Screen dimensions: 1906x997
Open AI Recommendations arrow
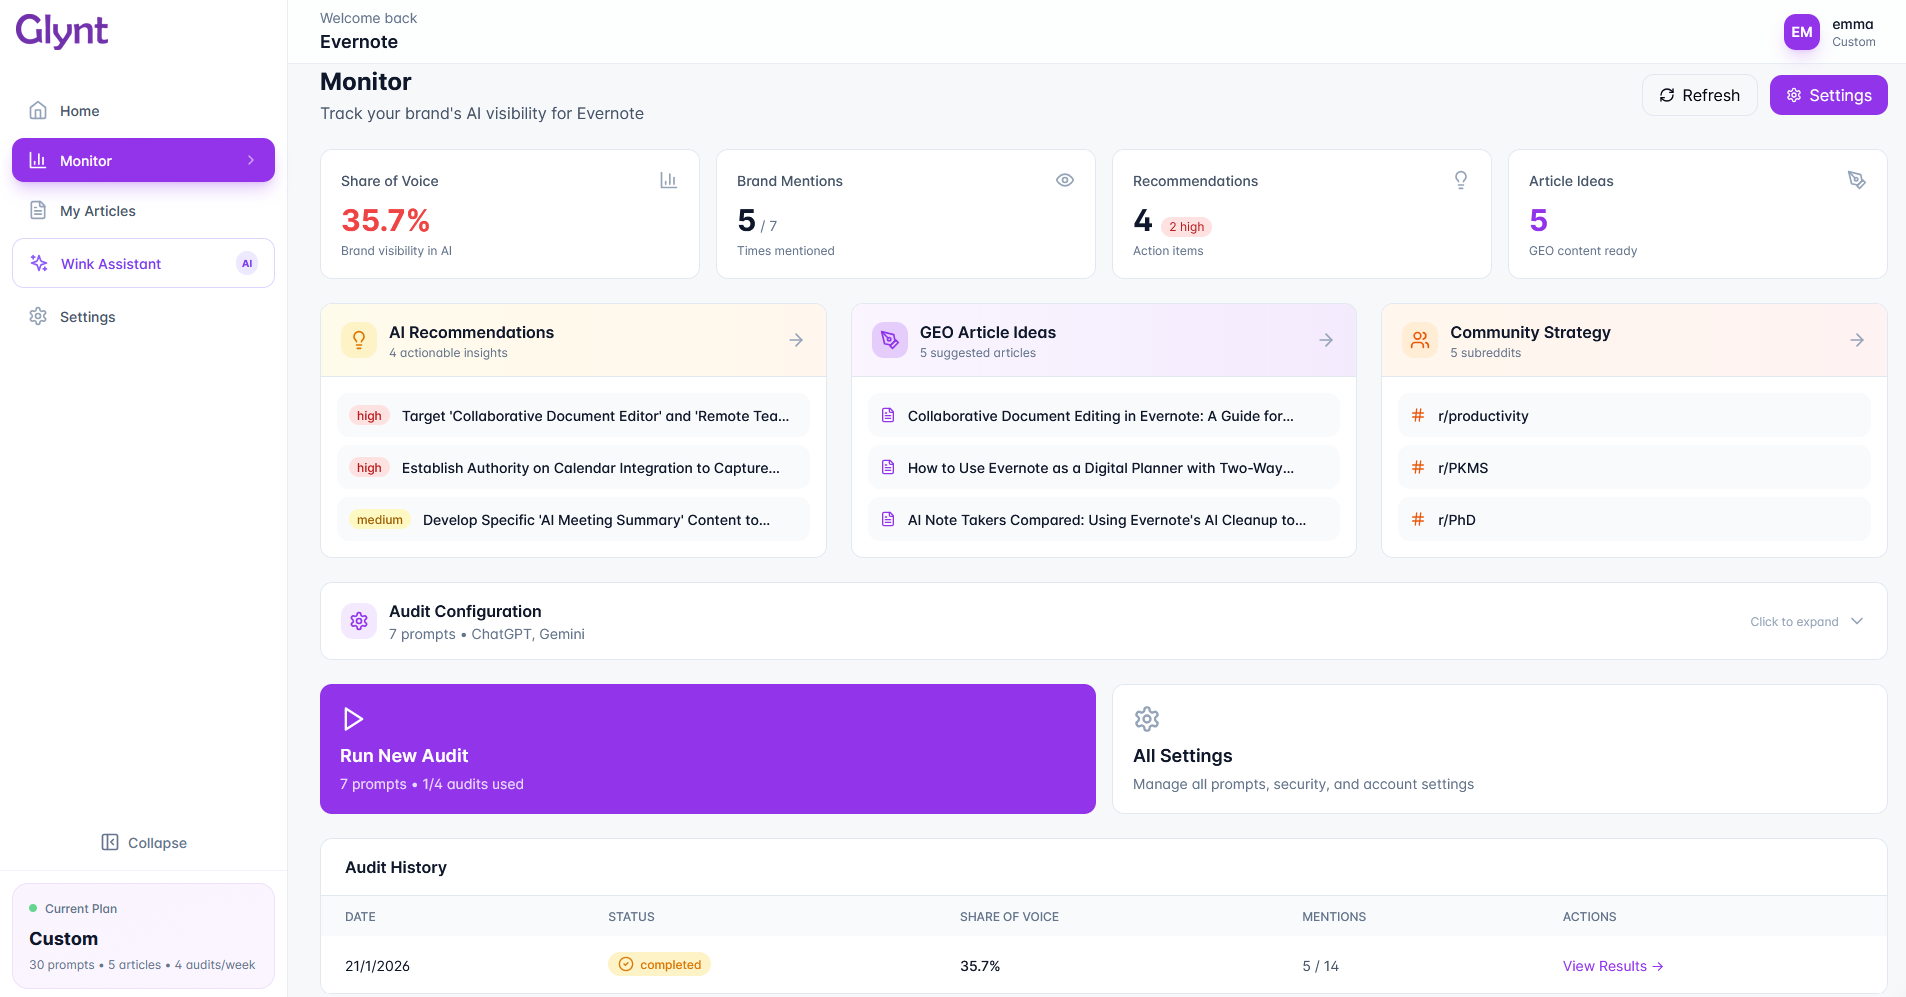click(796, 340)
